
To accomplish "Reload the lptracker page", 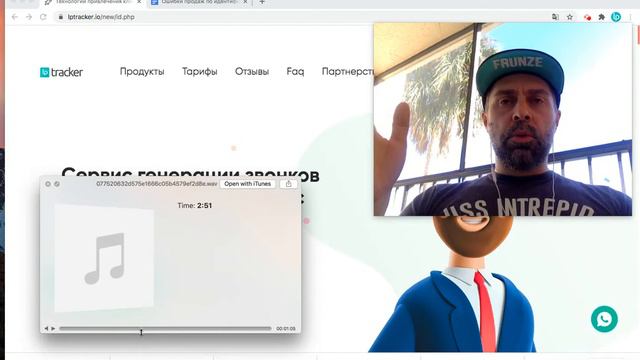I will click(x=43, y=17).
